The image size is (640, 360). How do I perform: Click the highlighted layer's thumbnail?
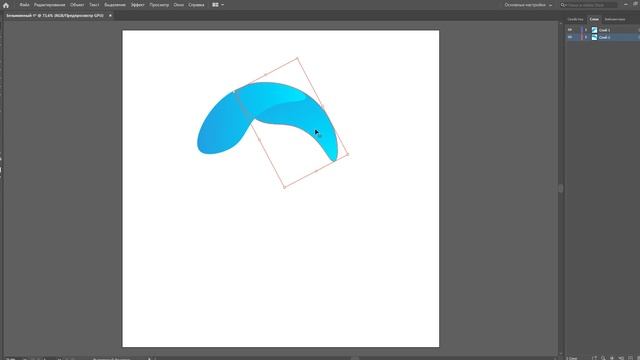594,37
